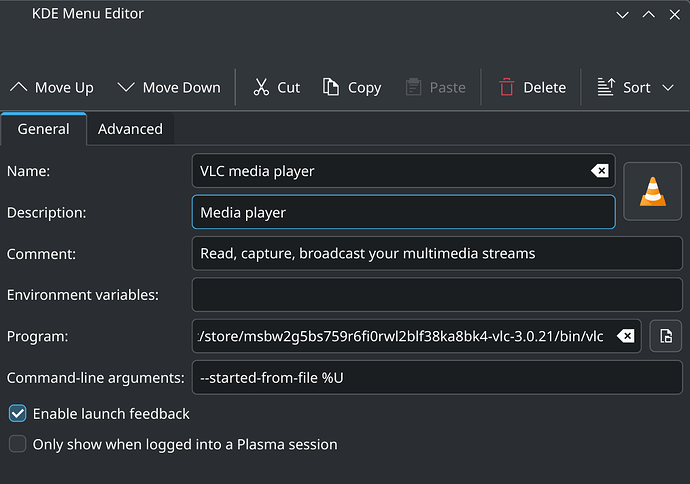
Task: Disable the Enable launch feedback checkbox
Action: tap(18, 414)
